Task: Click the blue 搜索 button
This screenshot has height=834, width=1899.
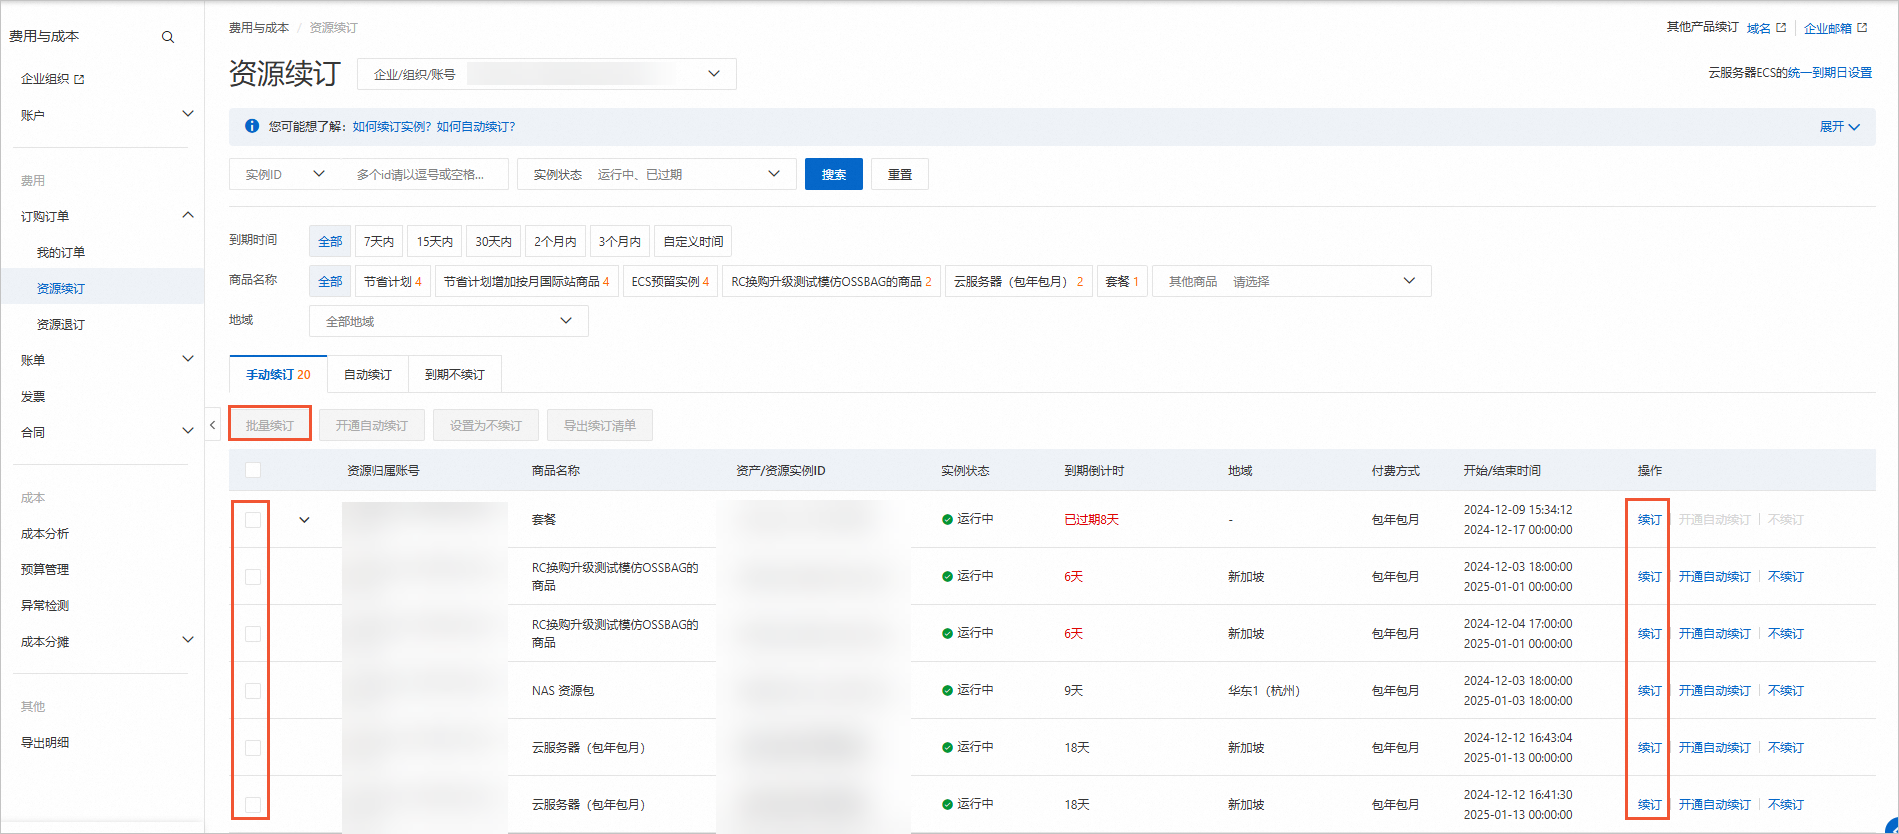Action: (833, 174)
